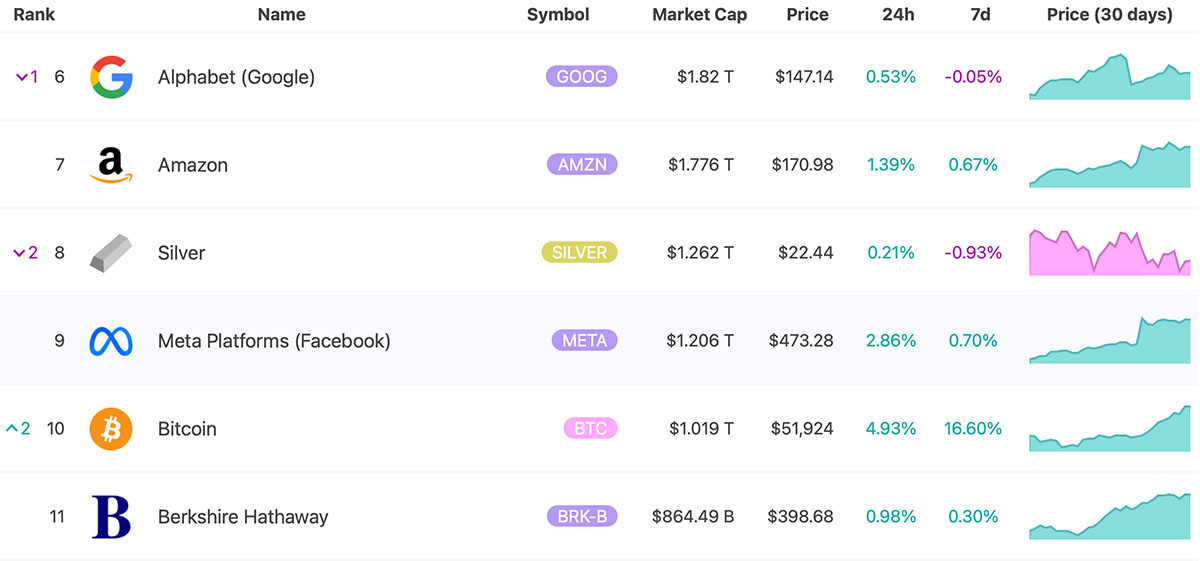Click the -0.93% 7d change value
This screenshot has height=561, width=1200.
pos(973,253)
